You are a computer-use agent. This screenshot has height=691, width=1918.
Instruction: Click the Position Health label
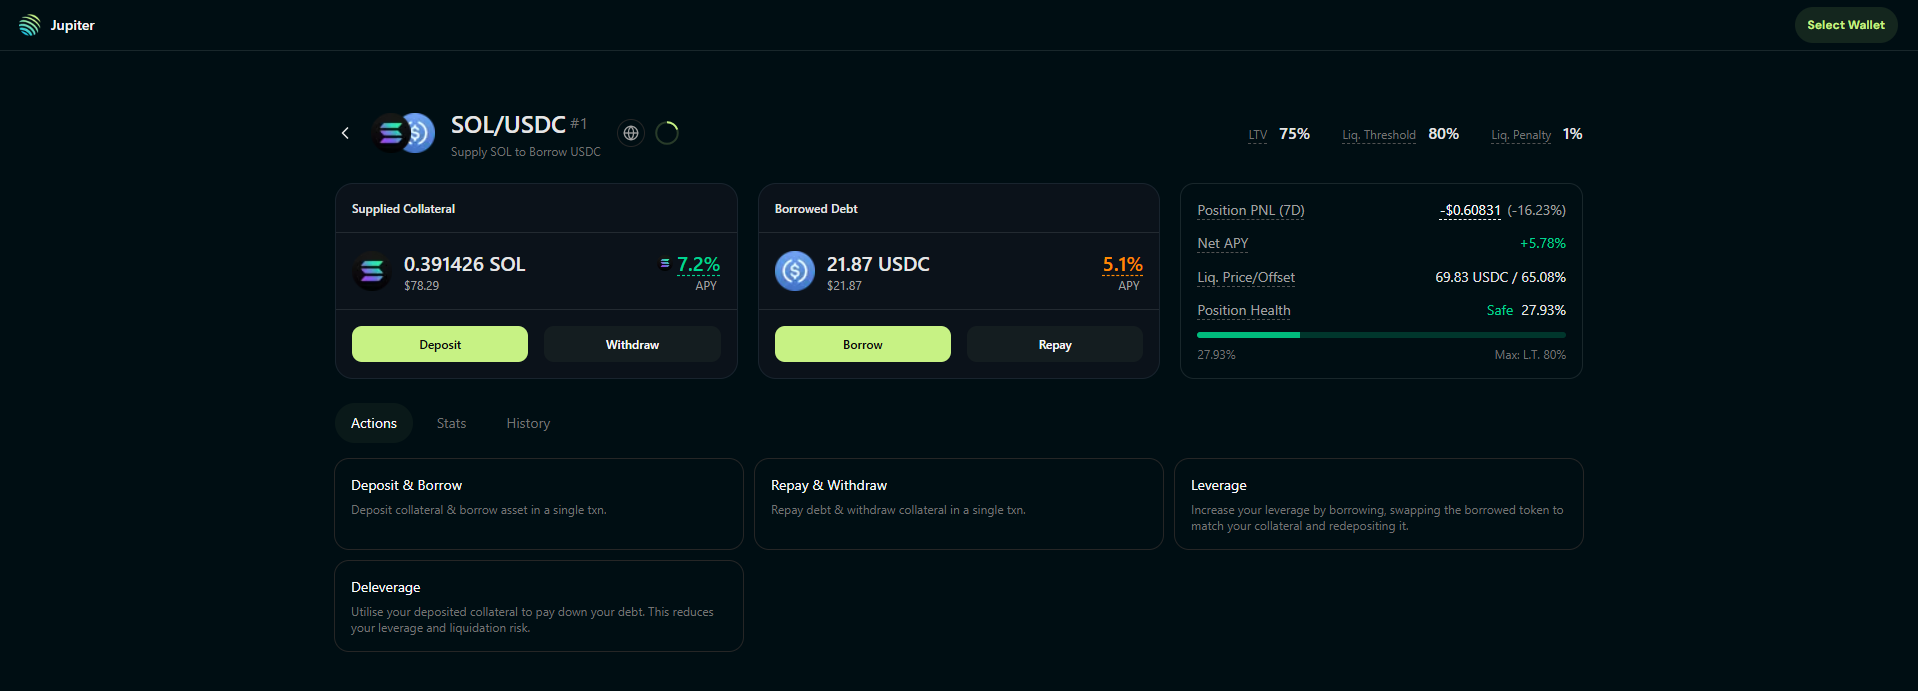click(1244, 310)
